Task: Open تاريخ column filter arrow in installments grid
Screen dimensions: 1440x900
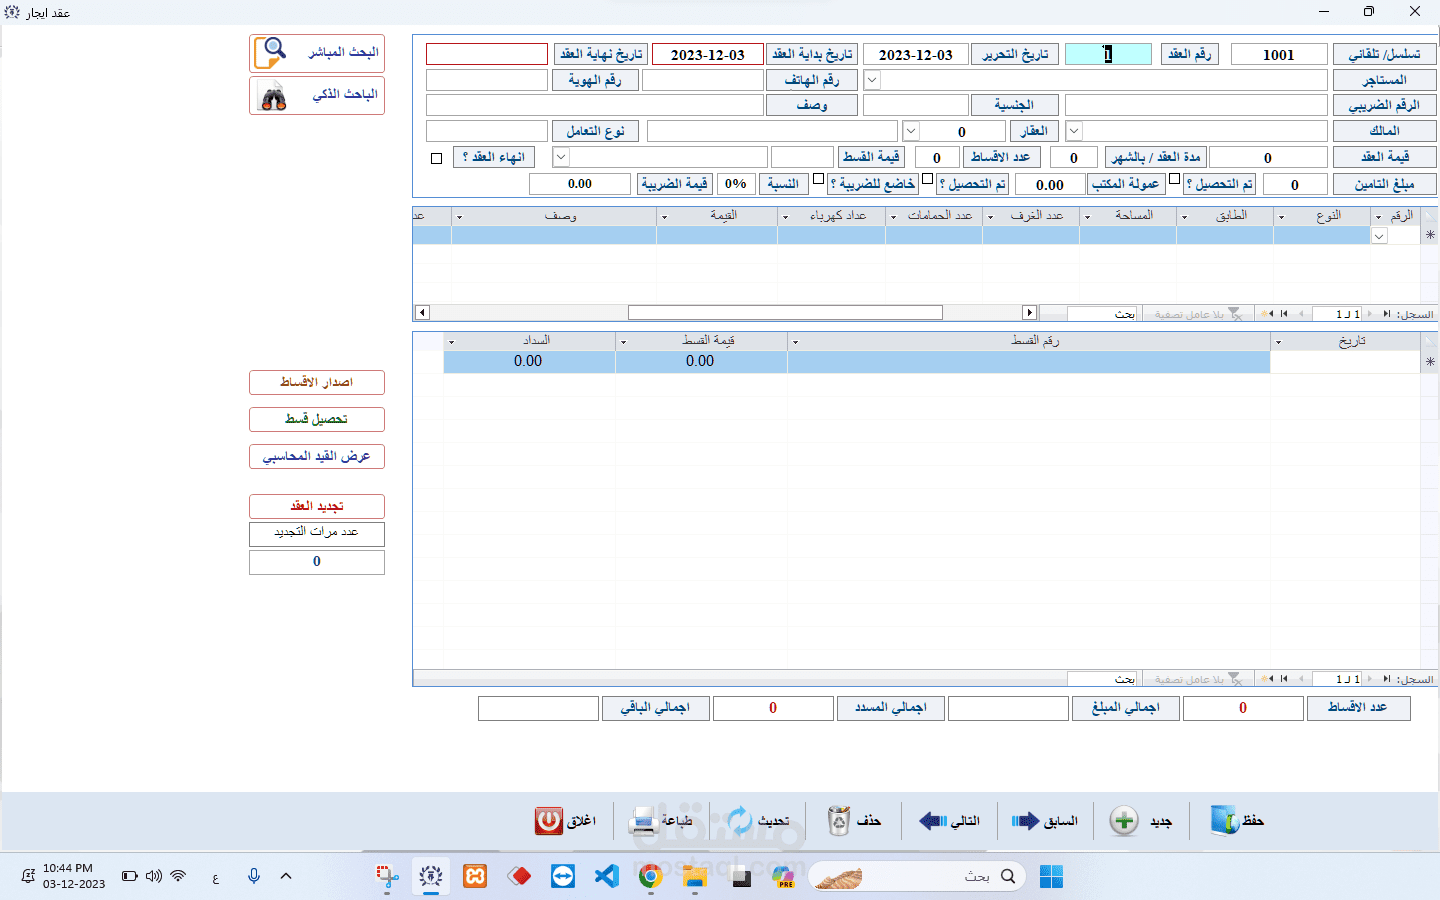Action: (1278, 342)
